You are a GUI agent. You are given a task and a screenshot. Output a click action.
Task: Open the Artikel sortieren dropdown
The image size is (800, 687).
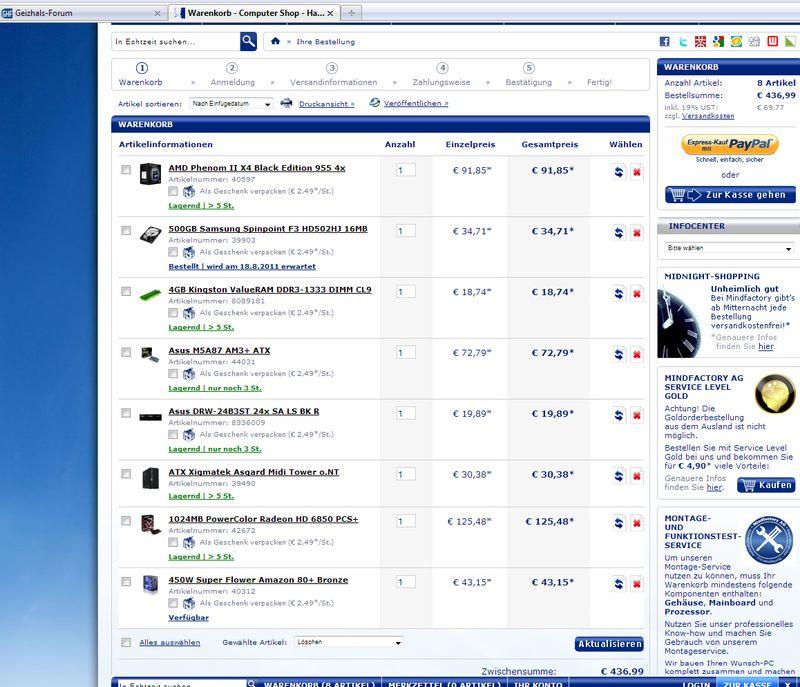231,104
